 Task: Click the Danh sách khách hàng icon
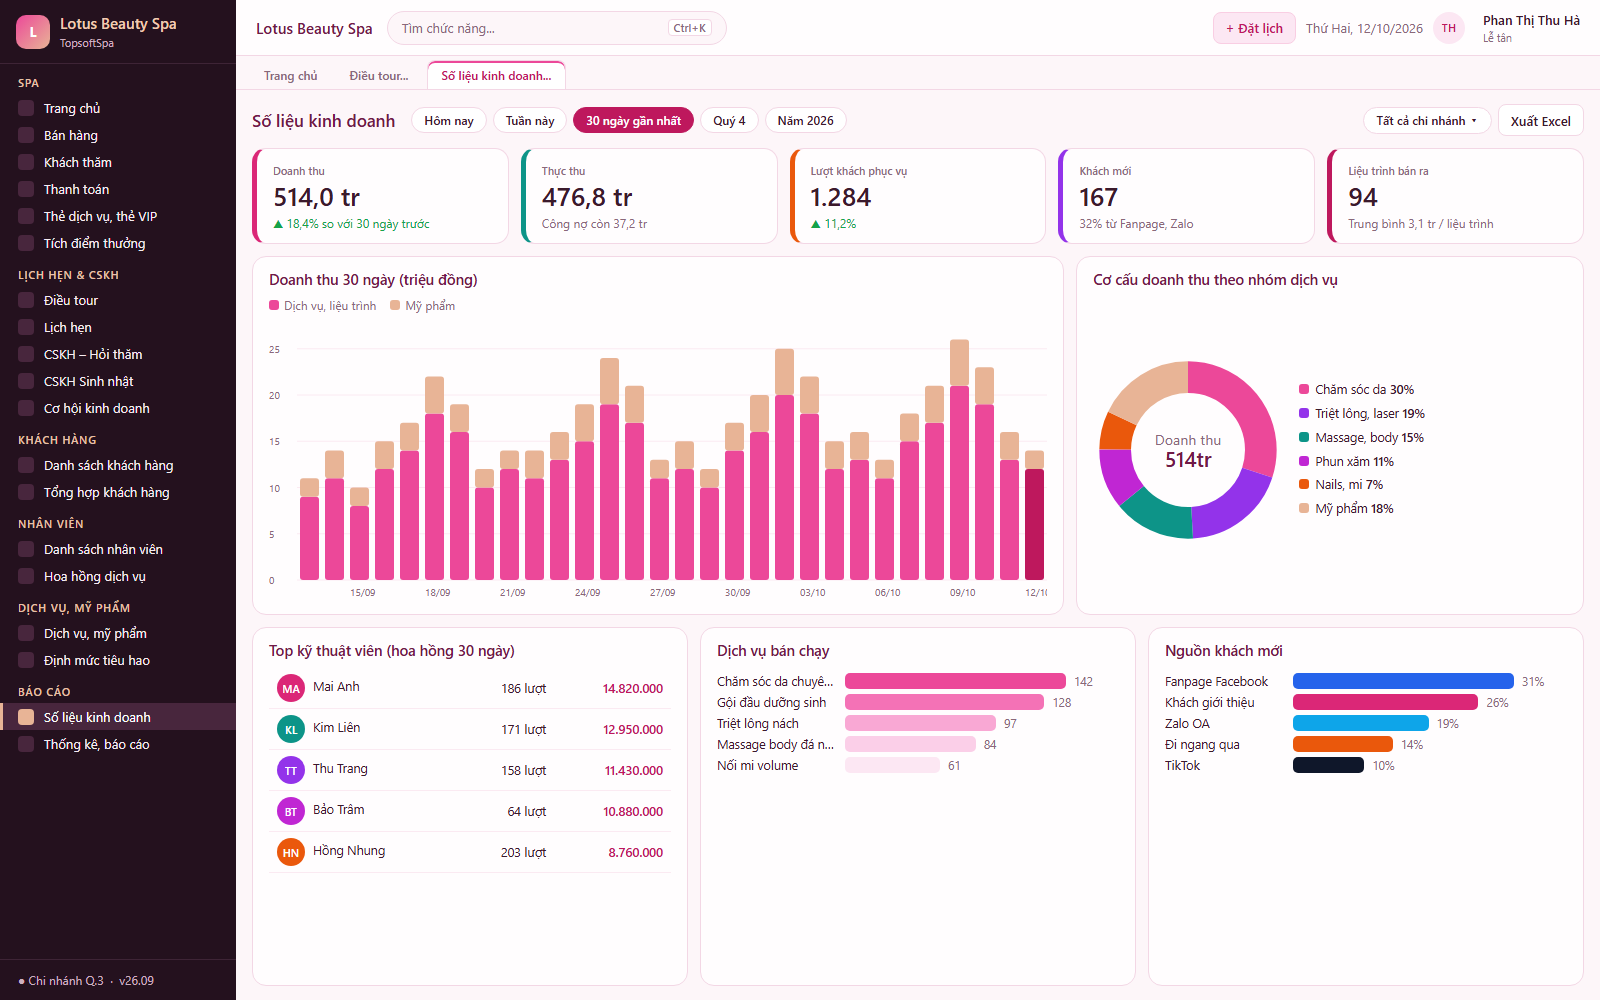[26, 465]
